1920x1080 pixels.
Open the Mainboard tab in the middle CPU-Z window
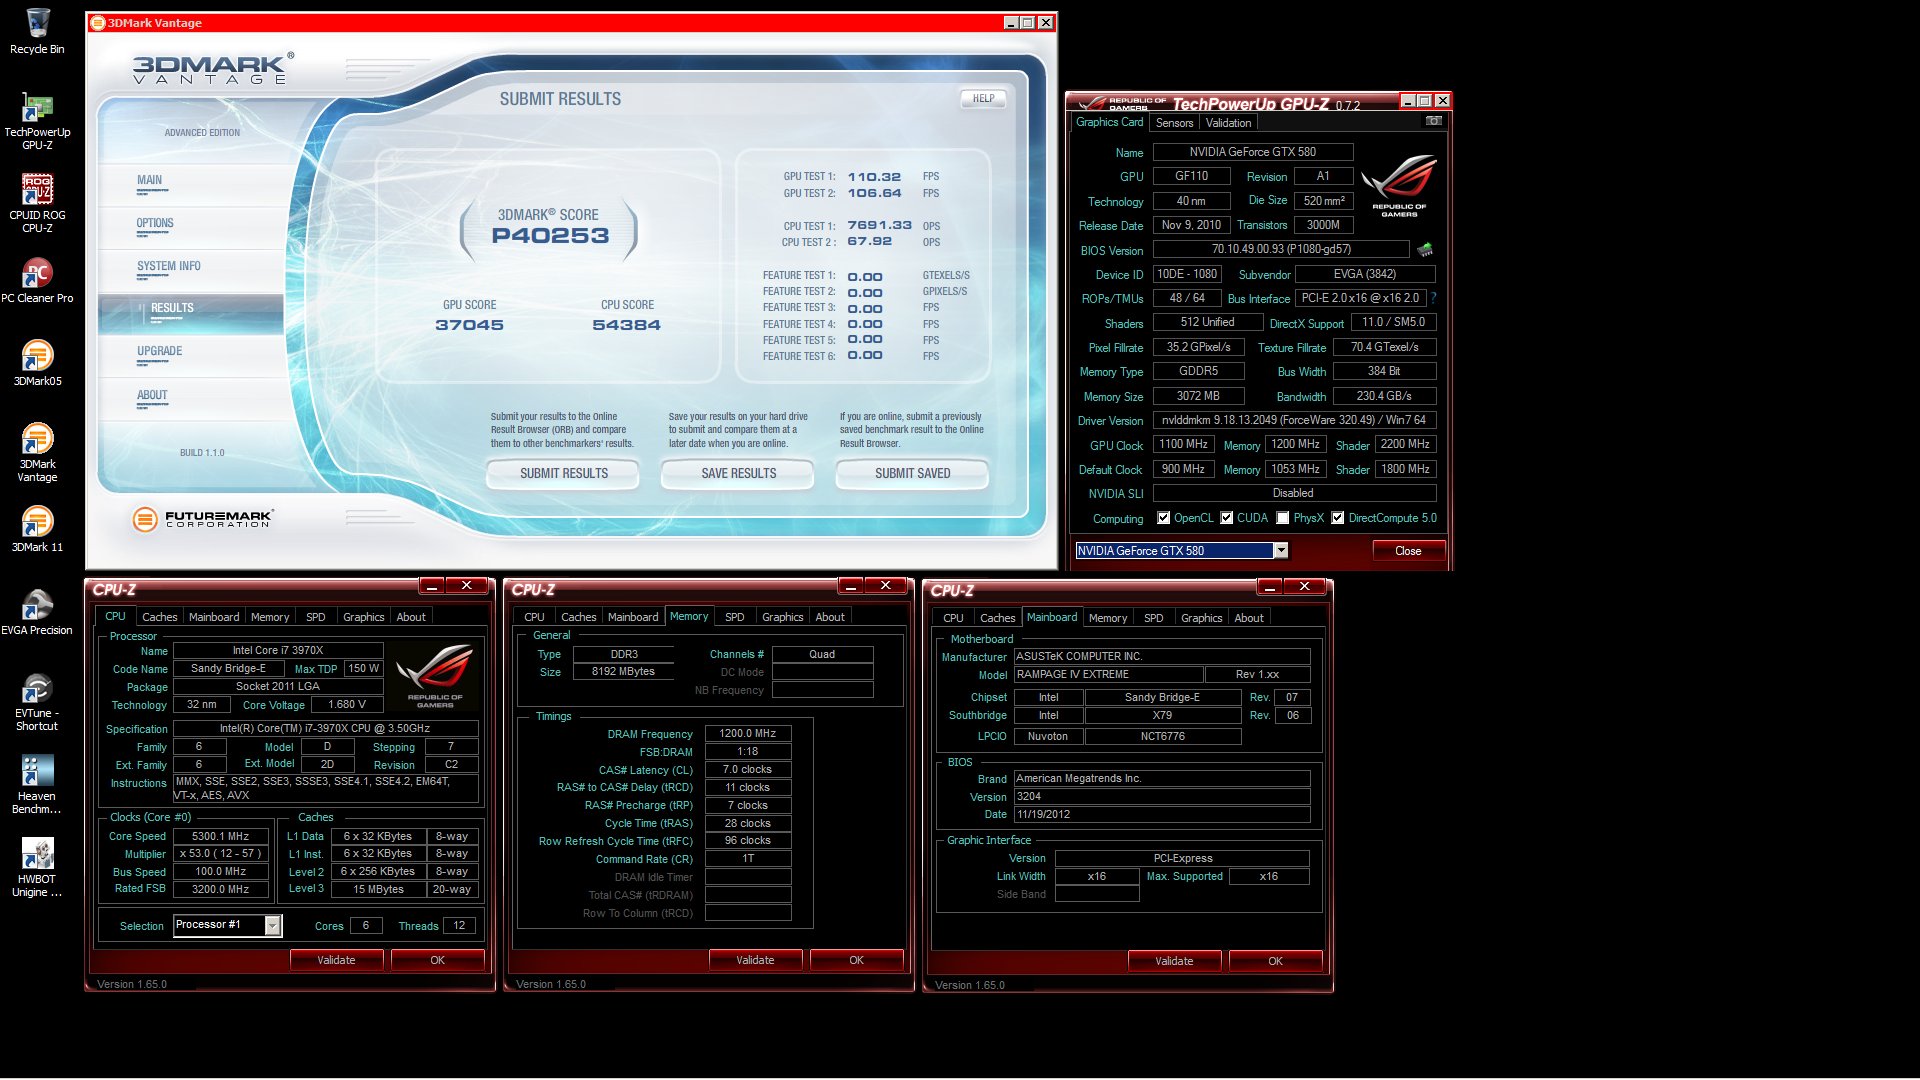pos(633,617)
